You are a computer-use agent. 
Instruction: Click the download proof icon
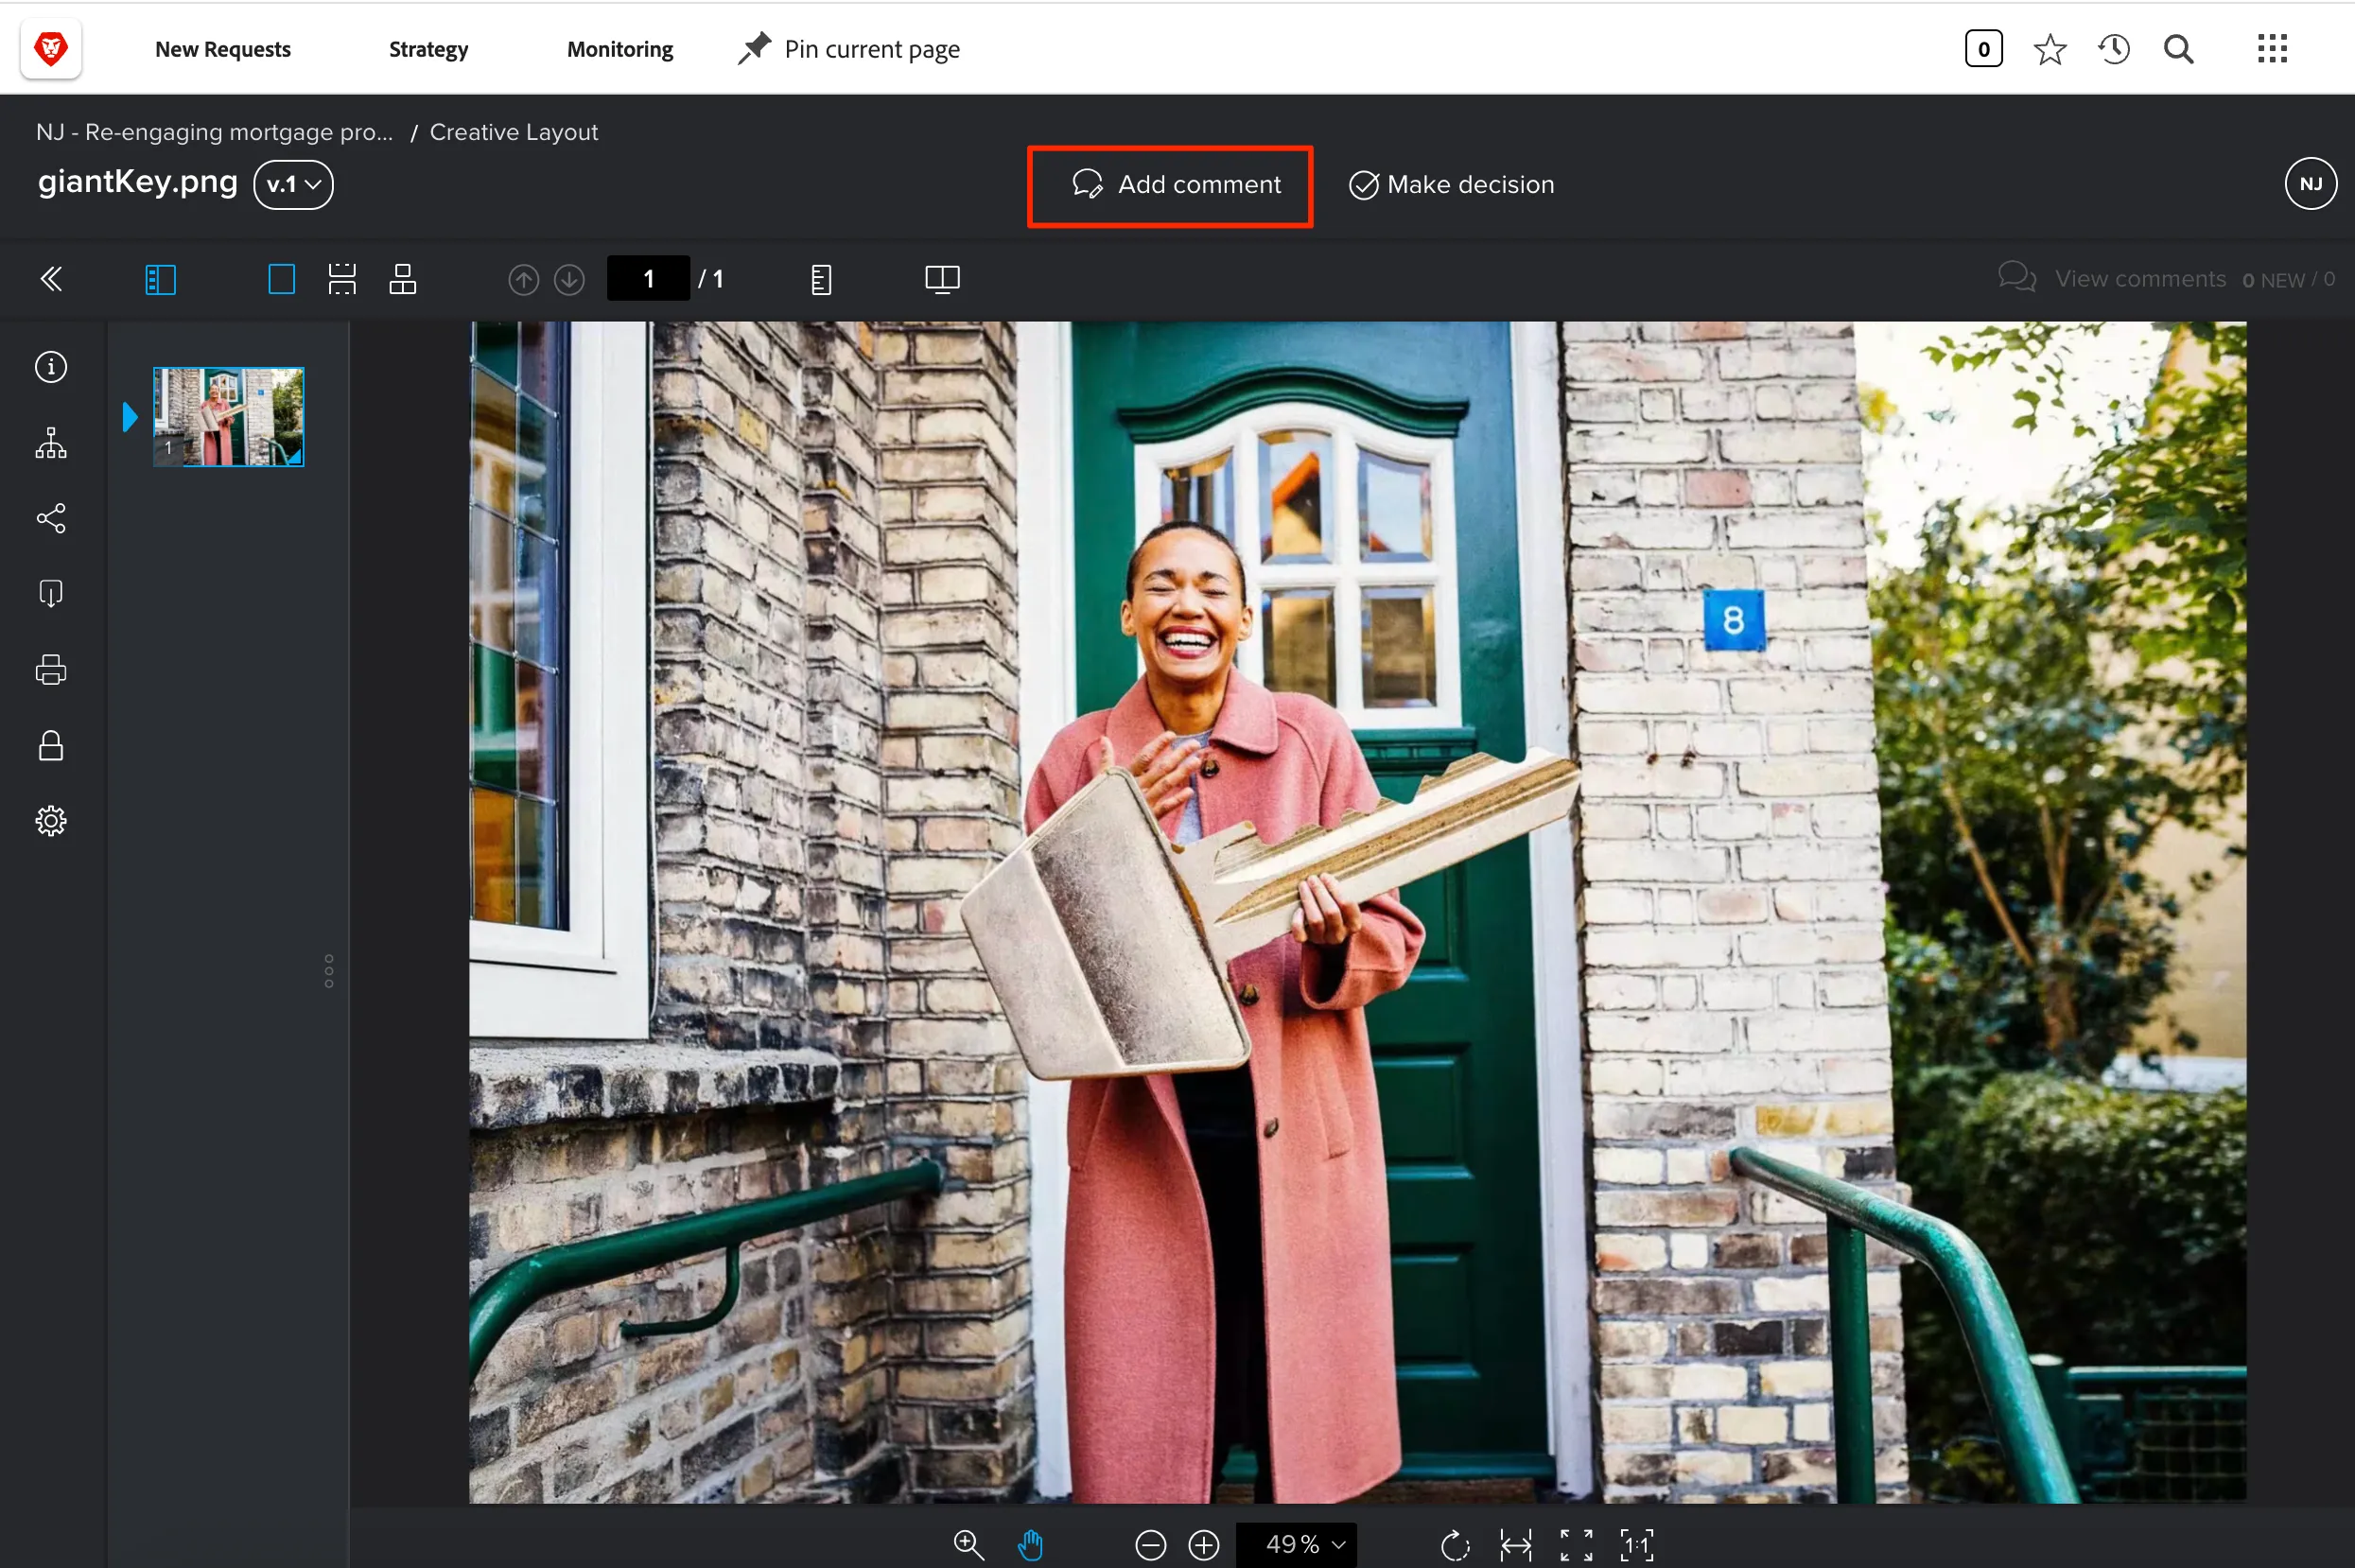click(51, 594)
